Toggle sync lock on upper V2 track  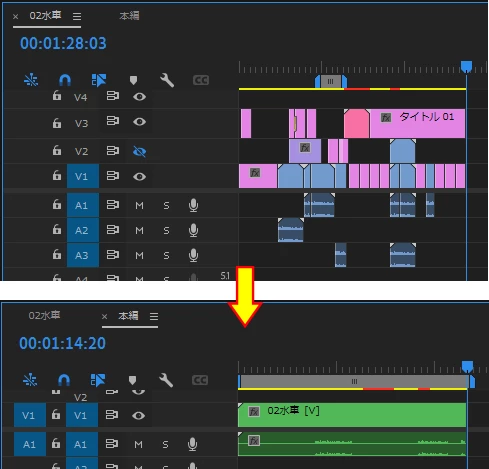coord(113,151)
